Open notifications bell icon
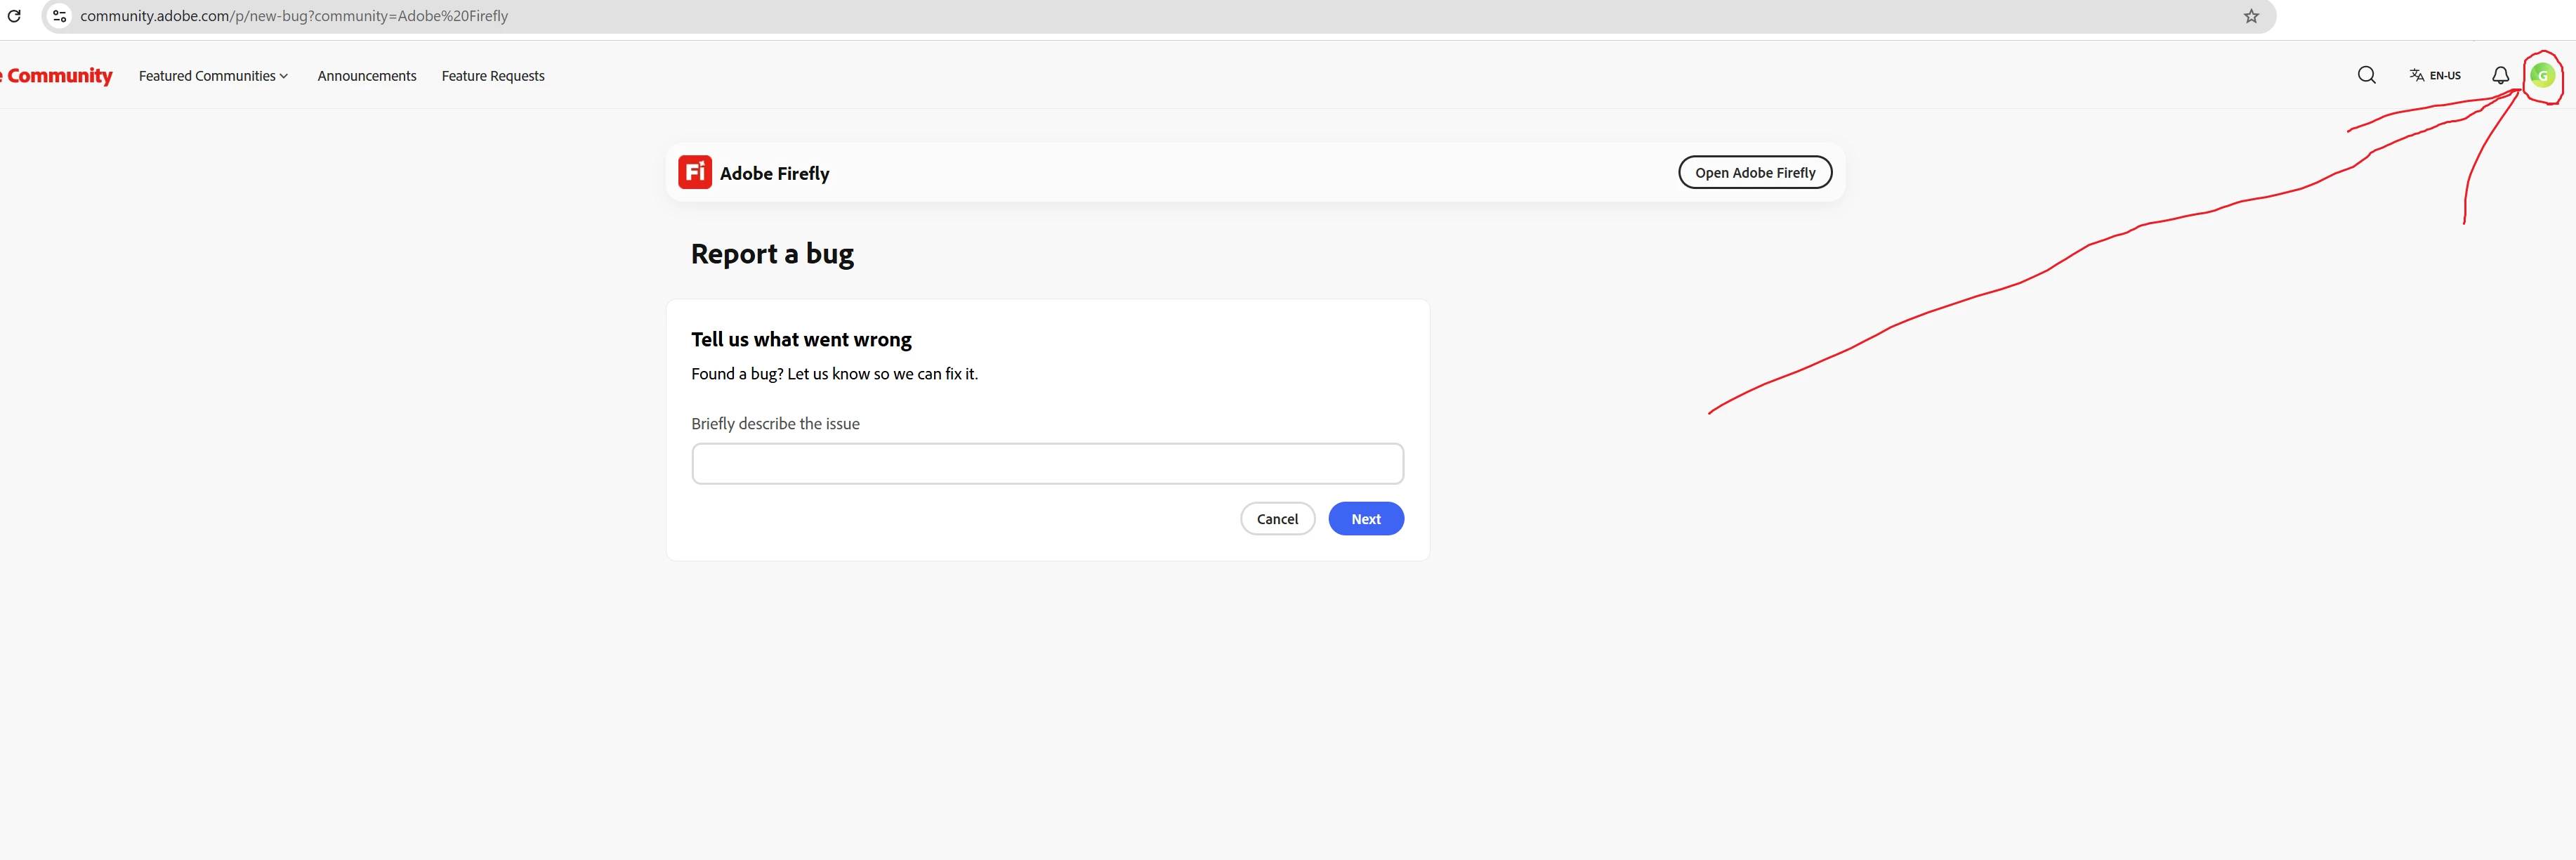 pyautogui.click(x=2500, y=75)
